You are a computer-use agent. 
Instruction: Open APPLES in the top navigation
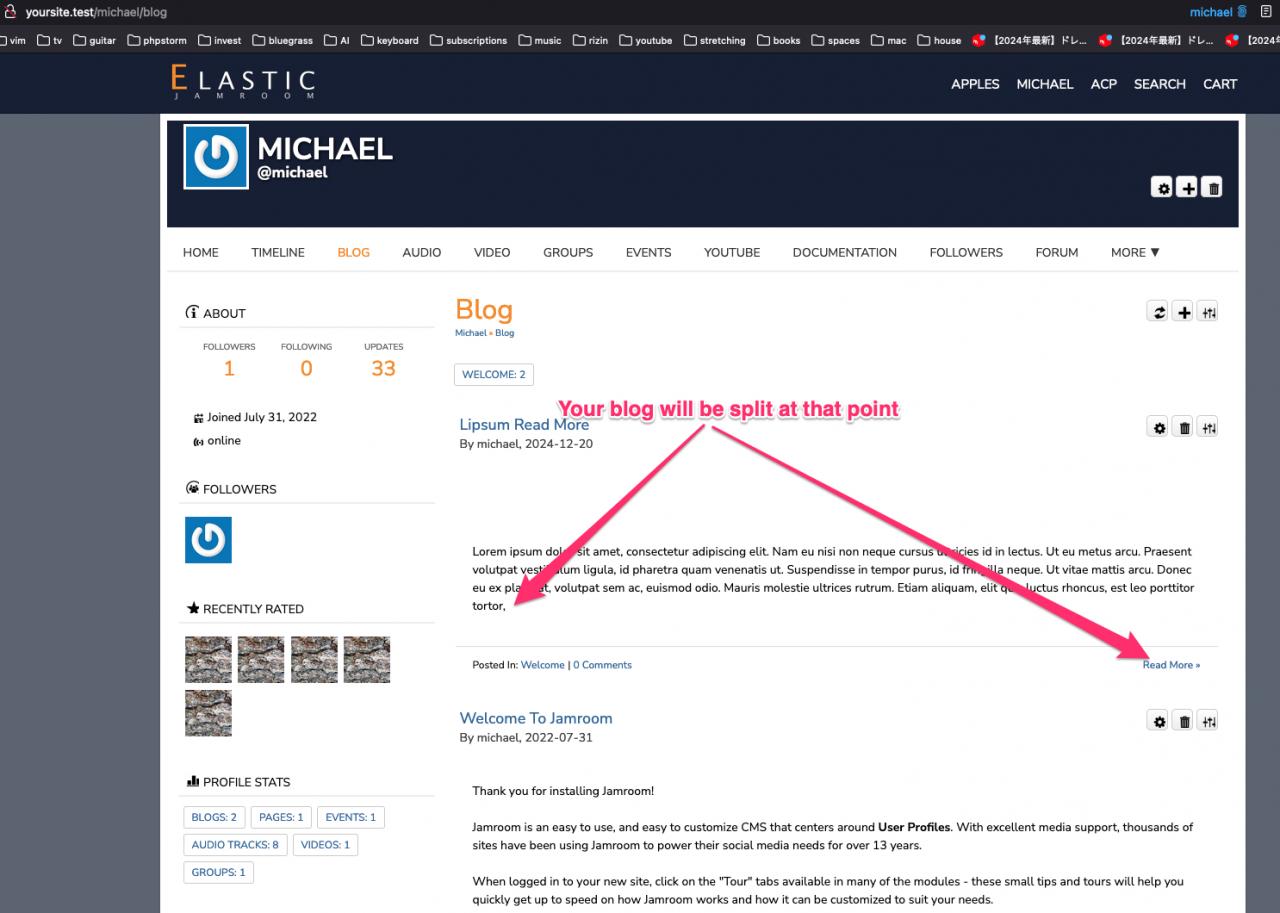(975, 84)
